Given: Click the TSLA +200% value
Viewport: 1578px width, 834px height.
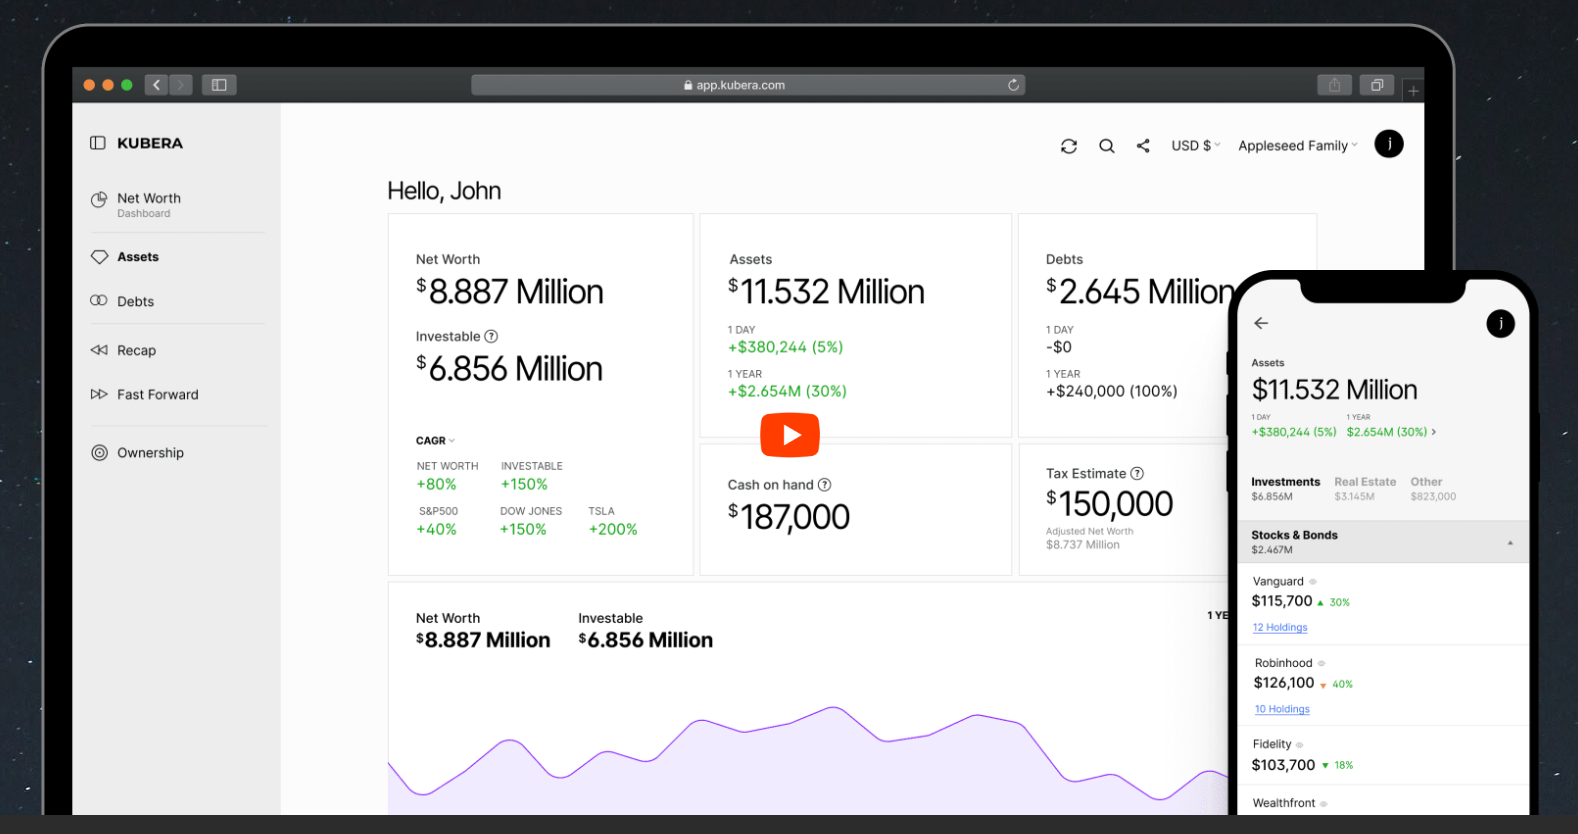Looking at the screenshot, I should [613, 529].
